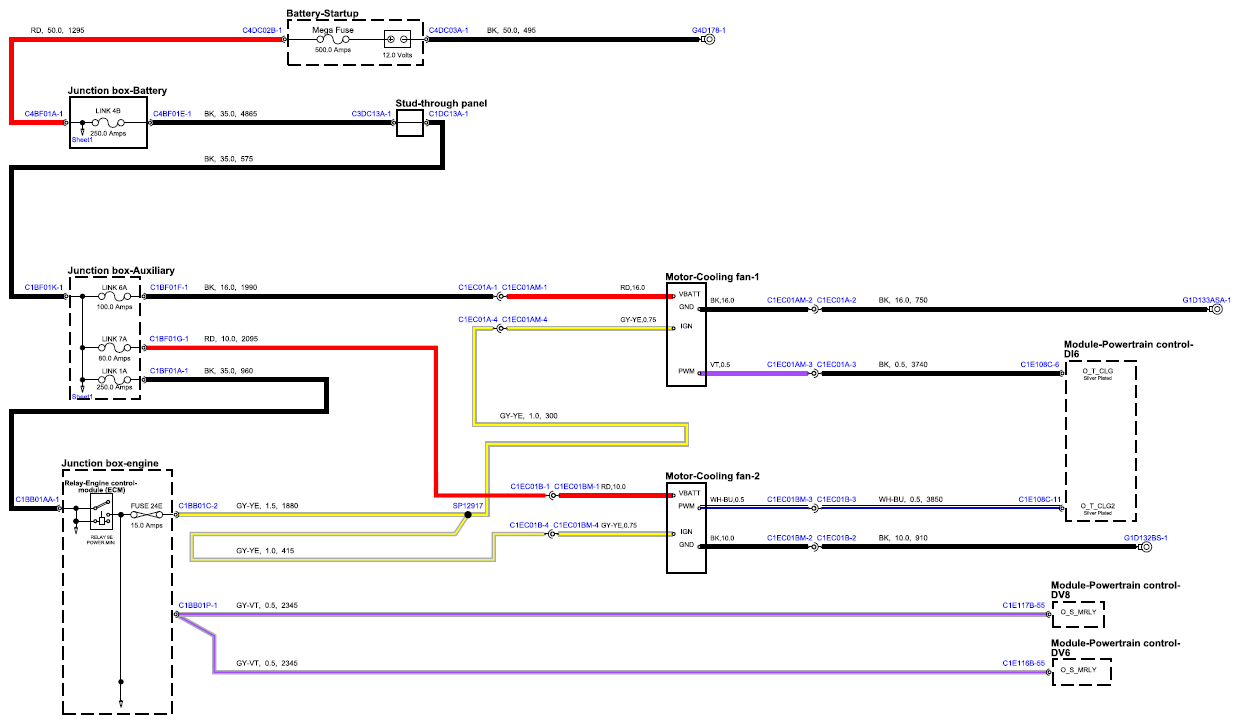This screenshot has height=724, width=1239.
Task: Select the wire label RD, 50.0, 1295
Action: (x=57, y=31)
